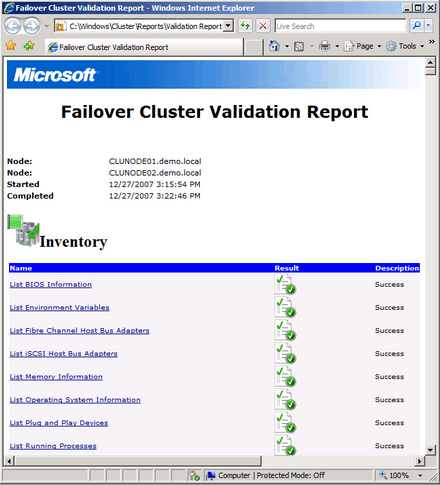Open the RSS feeds icon
440x485 pixels.
299,46
